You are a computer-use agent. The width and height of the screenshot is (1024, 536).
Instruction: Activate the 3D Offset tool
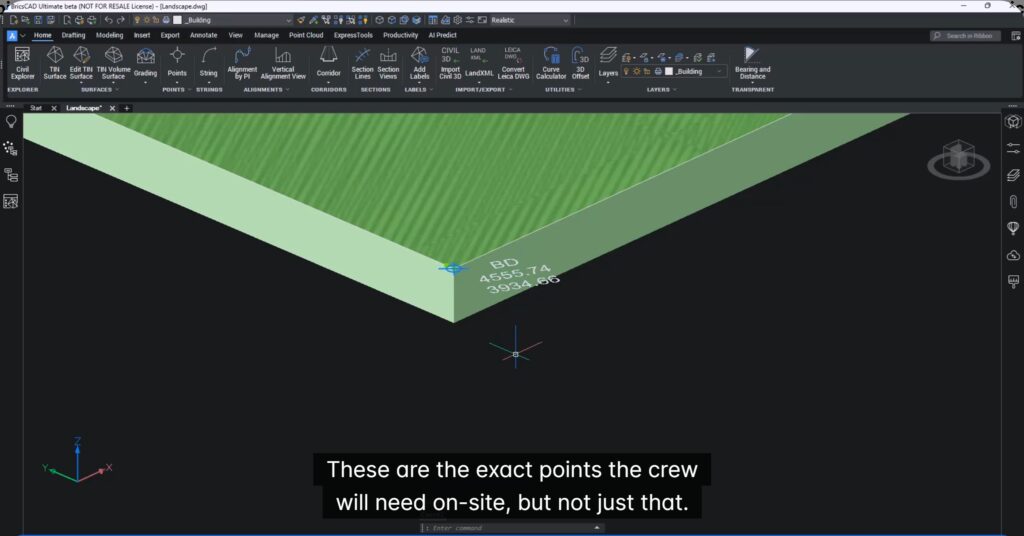click(x=581, y=62)
